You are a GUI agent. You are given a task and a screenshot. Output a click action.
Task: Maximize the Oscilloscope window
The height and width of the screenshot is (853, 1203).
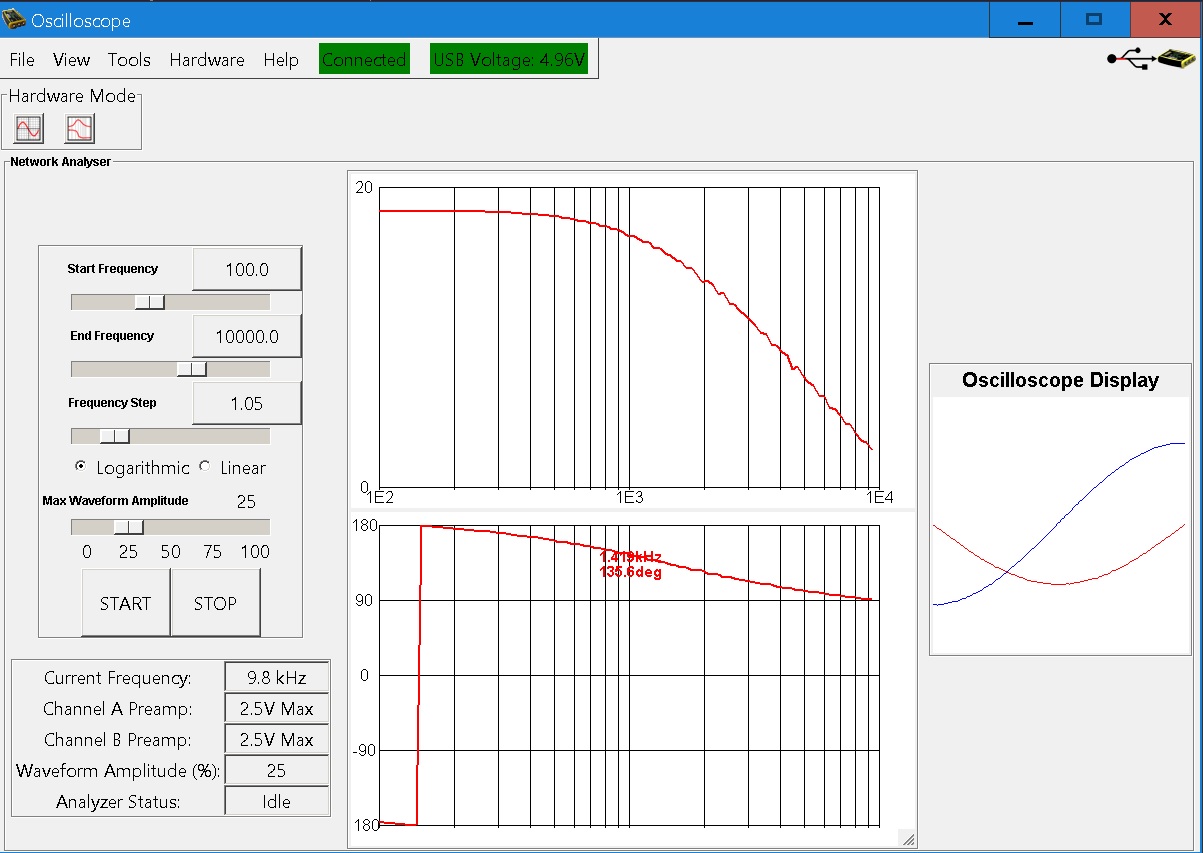[1094, 19]
